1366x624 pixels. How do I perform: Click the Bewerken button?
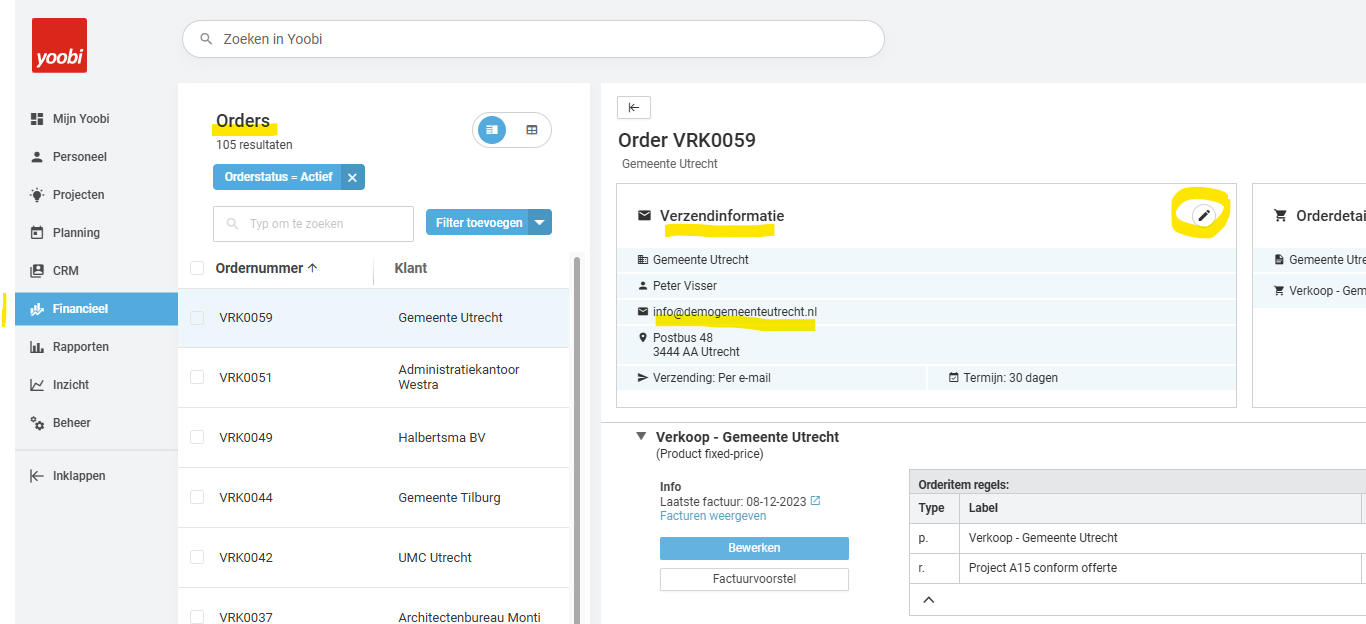click(754, 548)
